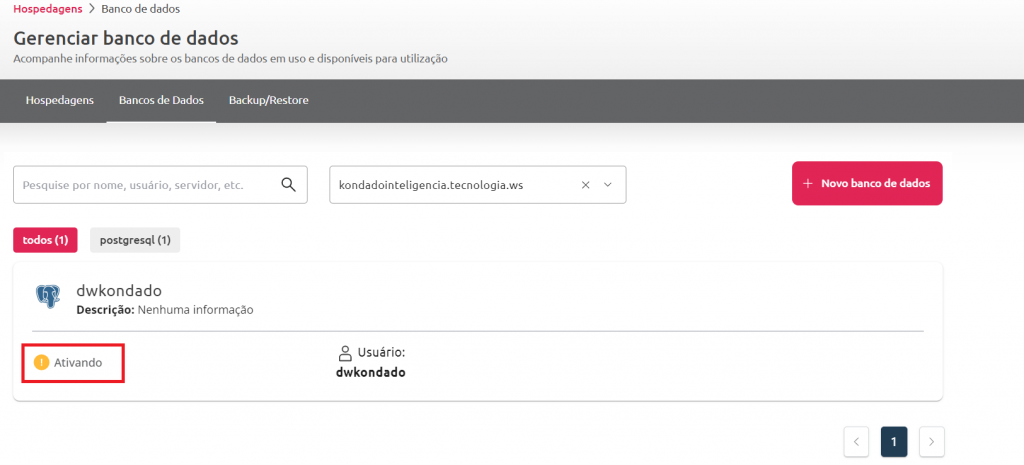This screenshot has width=1024, height=465.
Task: Select page 1 in pagination
Action: point(894,441)
